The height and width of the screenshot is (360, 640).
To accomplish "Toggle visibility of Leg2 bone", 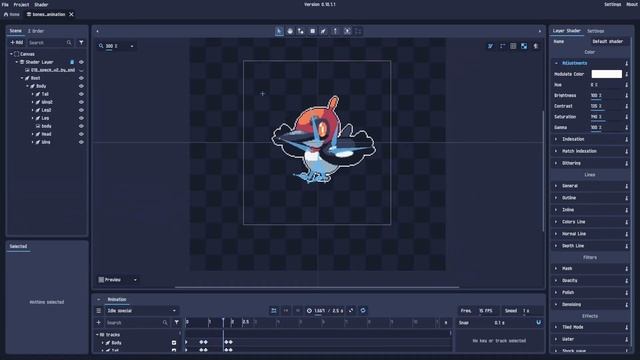I will coord(81,110).
